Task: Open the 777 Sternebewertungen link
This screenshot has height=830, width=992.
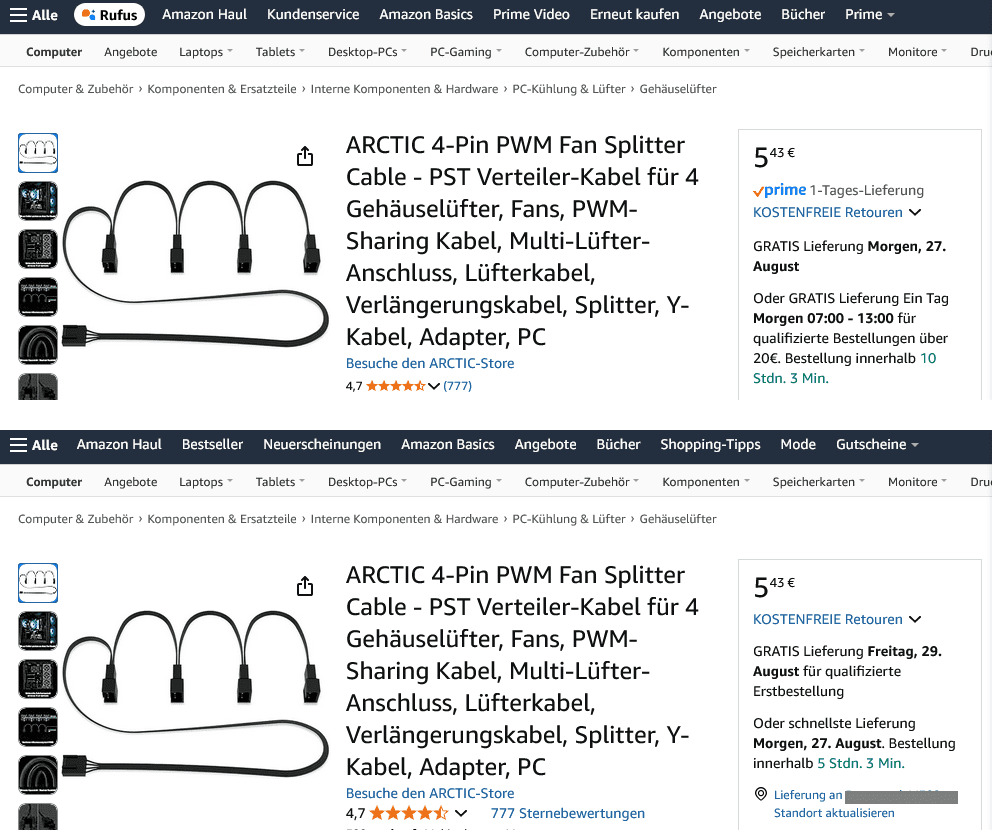Action: coord(567,813)
